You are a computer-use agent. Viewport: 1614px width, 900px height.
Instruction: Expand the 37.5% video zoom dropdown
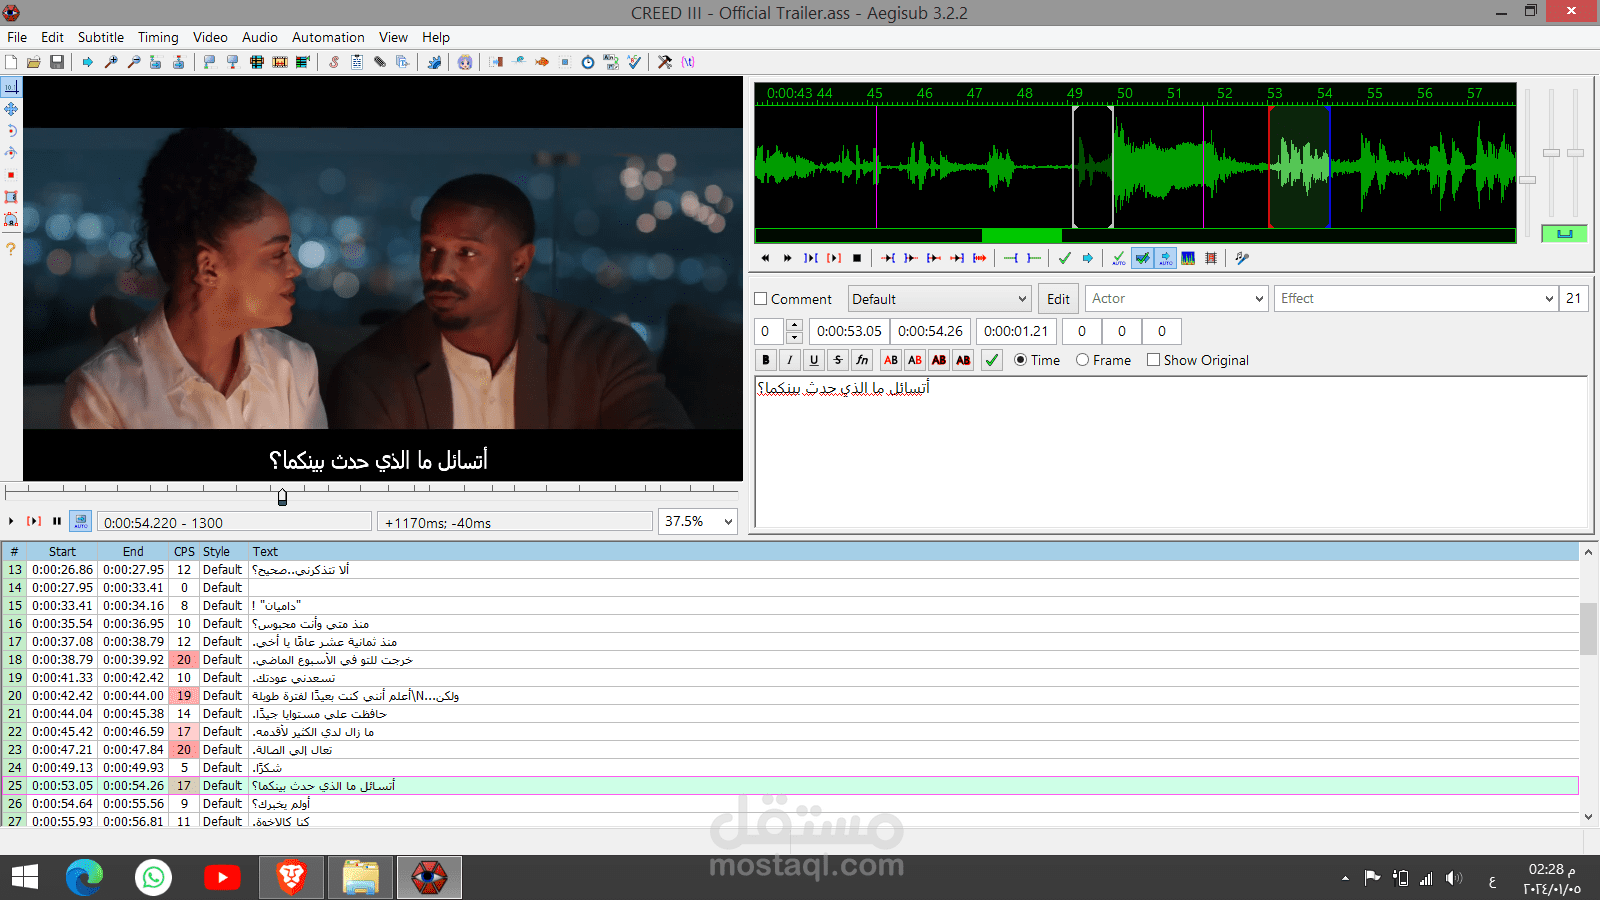coord(698,521)
